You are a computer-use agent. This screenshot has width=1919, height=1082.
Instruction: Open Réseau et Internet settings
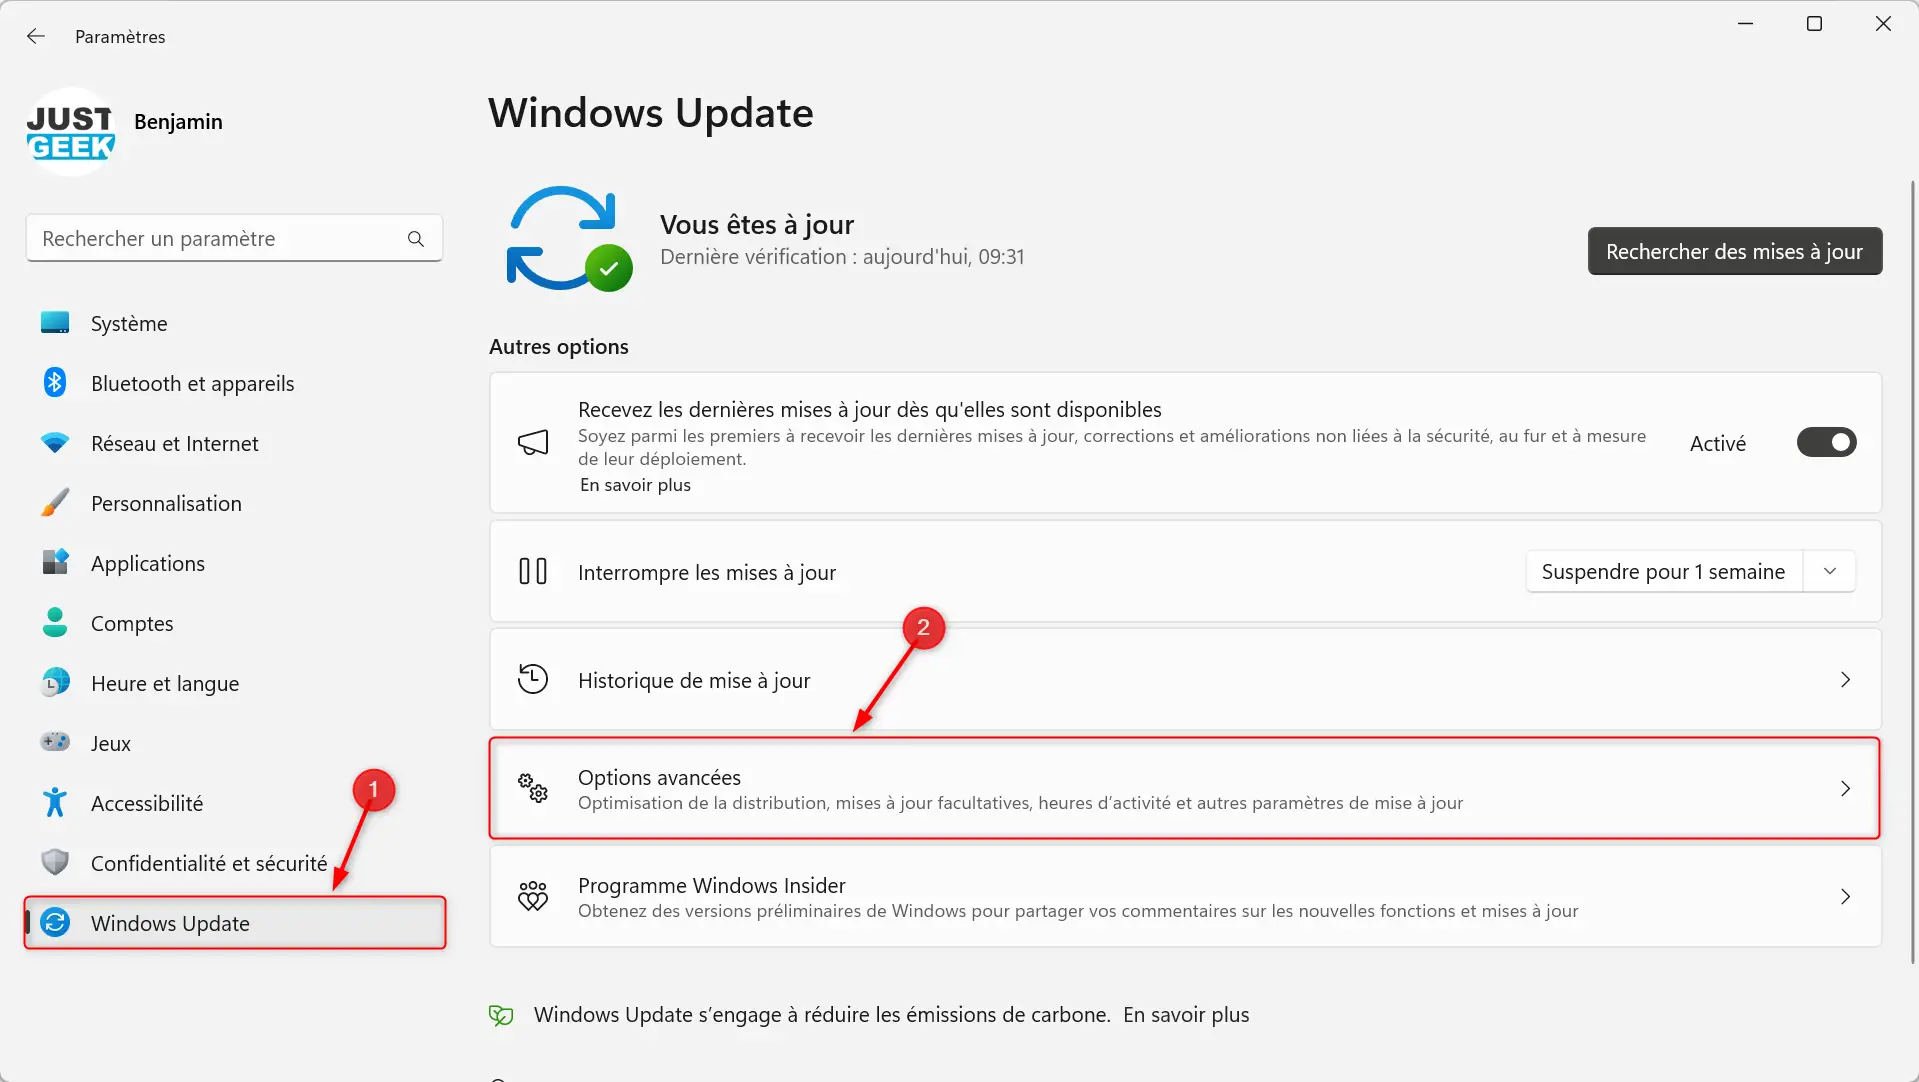pos(234,443)
